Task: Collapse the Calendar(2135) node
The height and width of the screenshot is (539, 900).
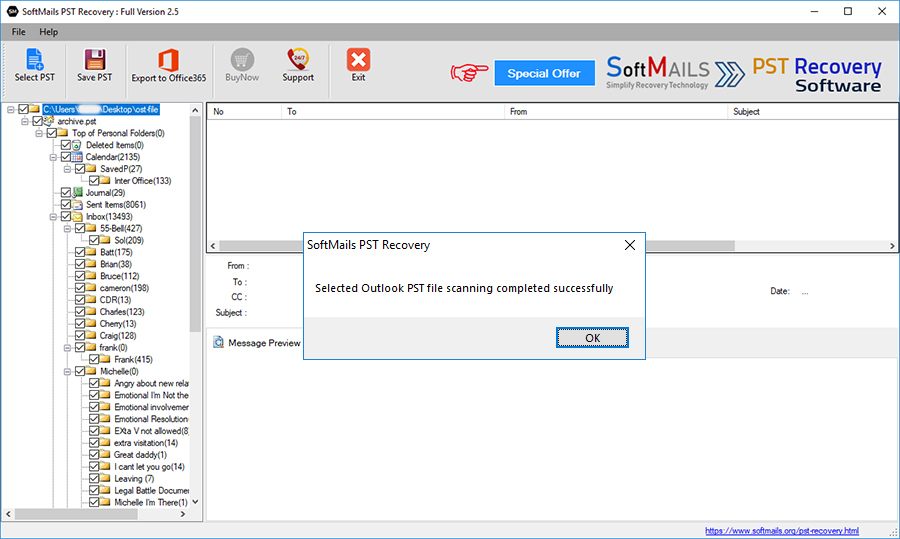Action: (53, 157)
